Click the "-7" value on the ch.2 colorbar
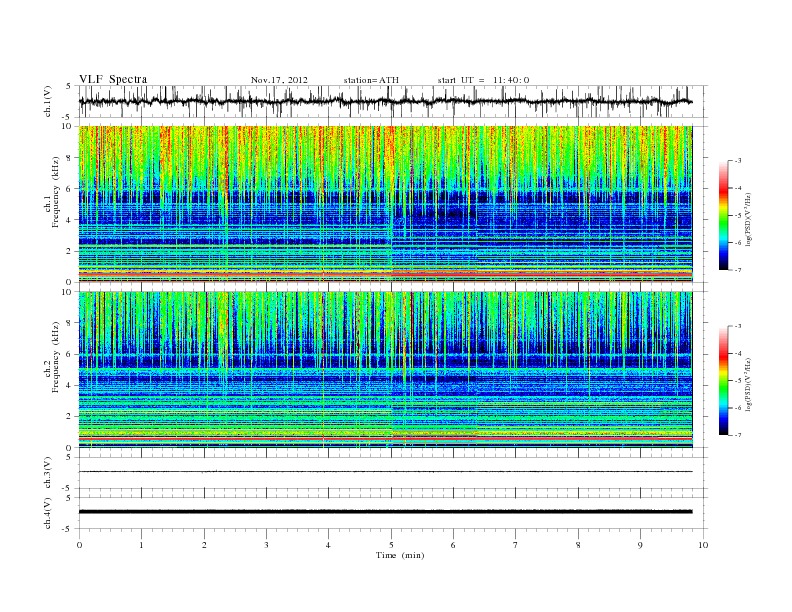This screenshot has height=612, width=792. 738,435
